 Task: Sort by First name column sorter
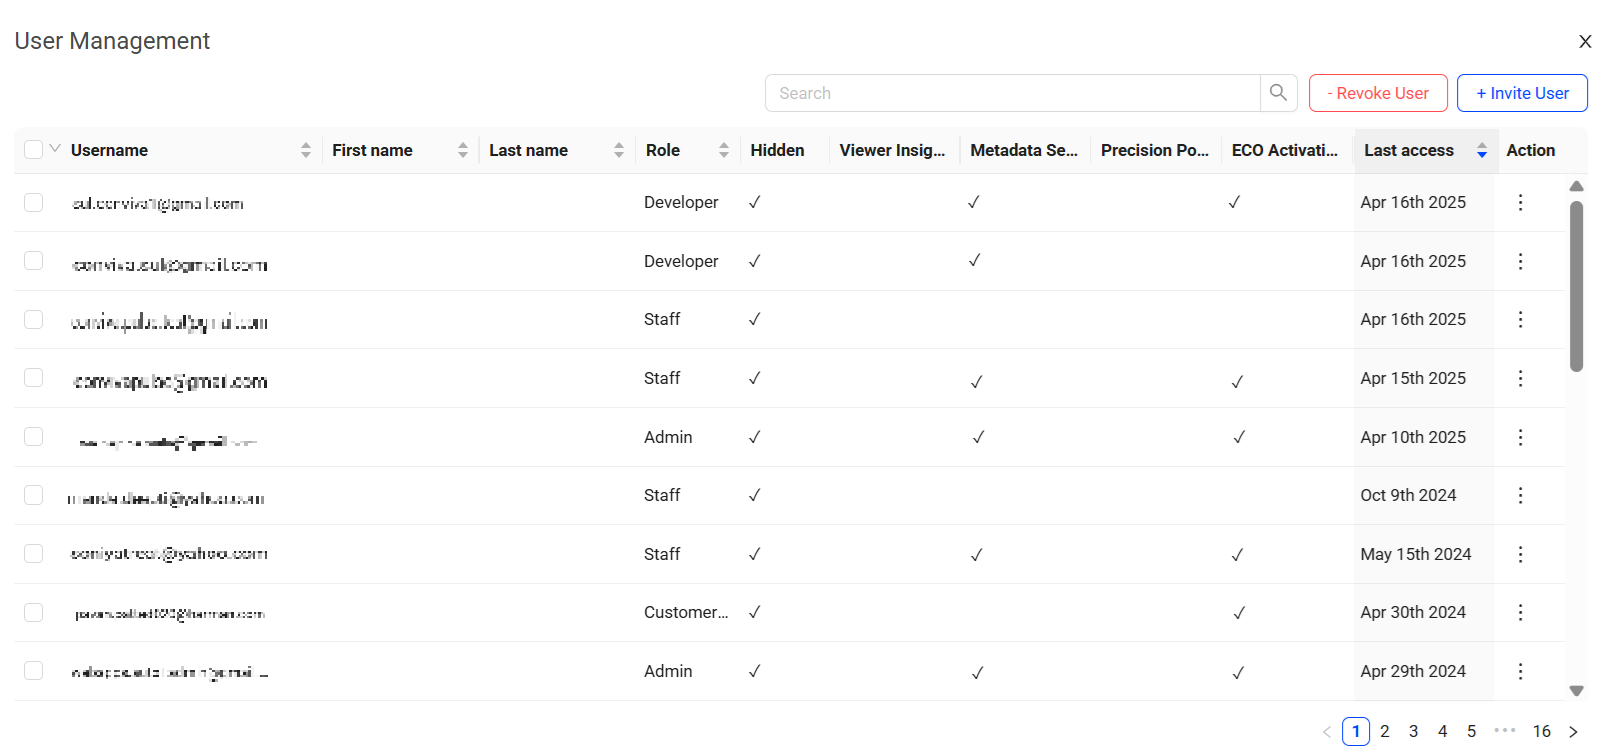pos(463,150)
